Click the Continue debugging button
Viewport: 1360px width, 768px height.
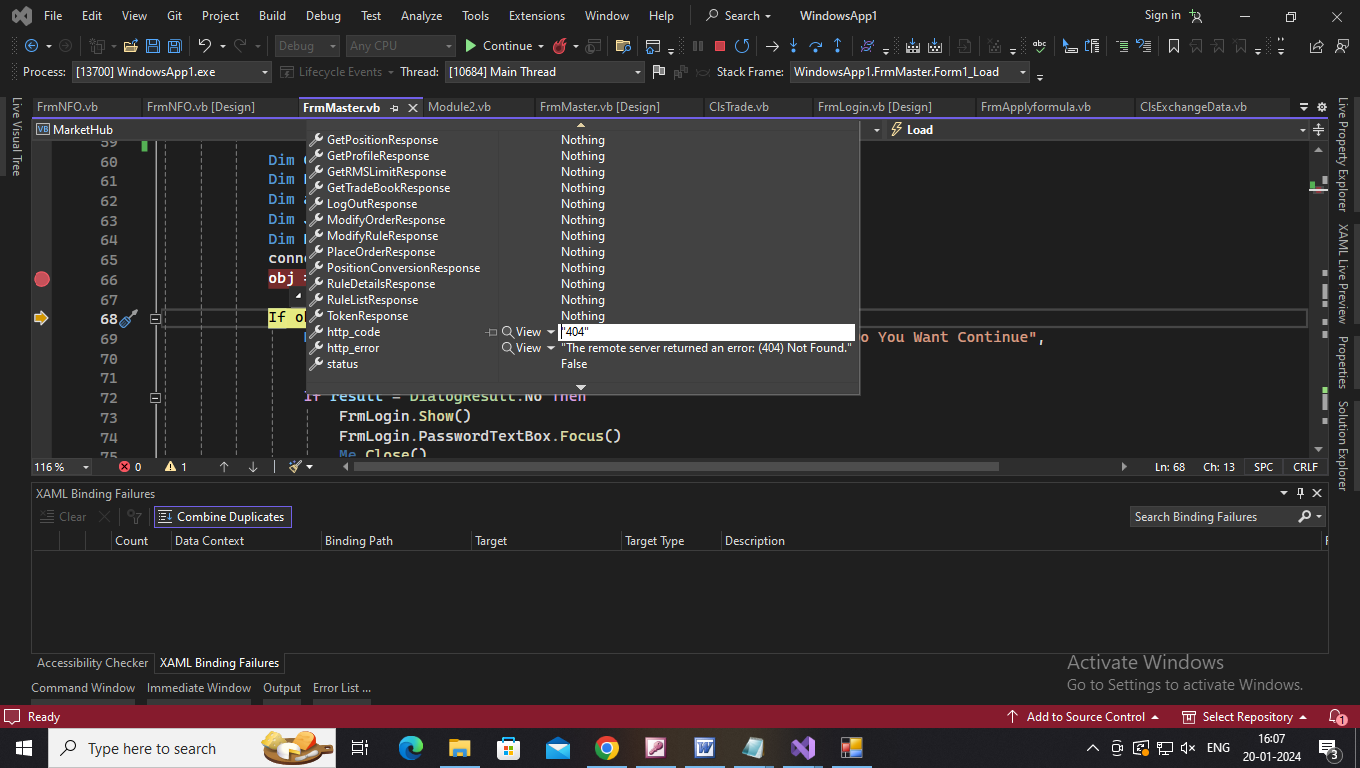[x=498, y=46]
